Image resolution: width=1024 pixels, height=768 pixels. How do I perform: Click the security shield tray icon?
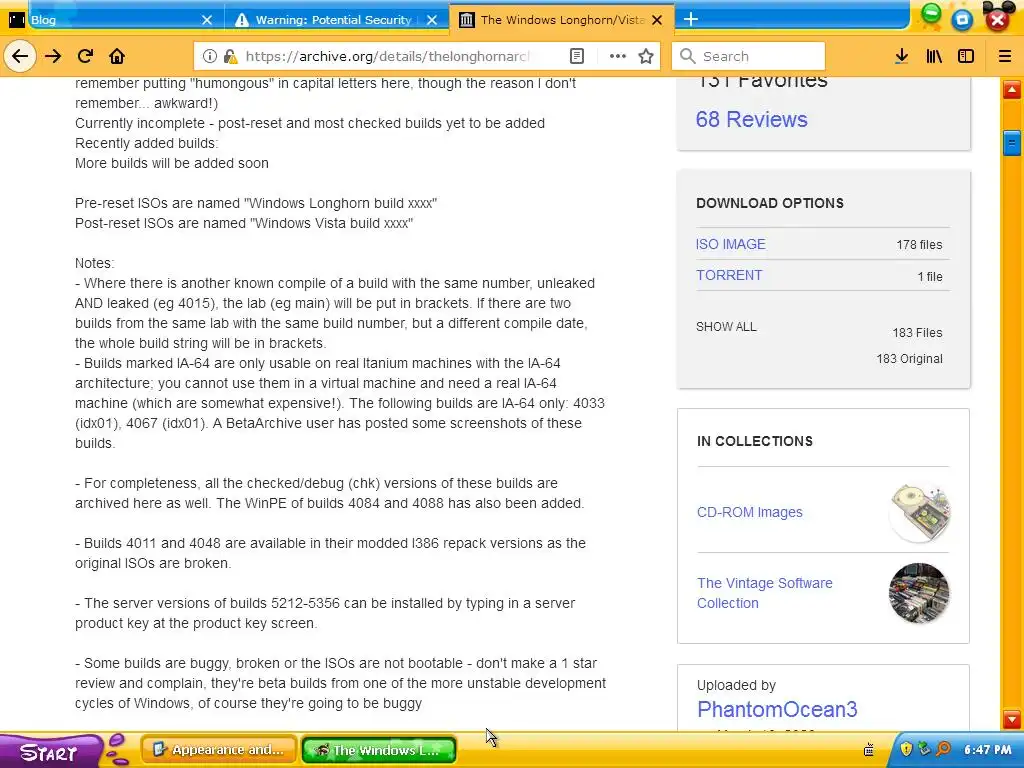(x=906, y=748)
